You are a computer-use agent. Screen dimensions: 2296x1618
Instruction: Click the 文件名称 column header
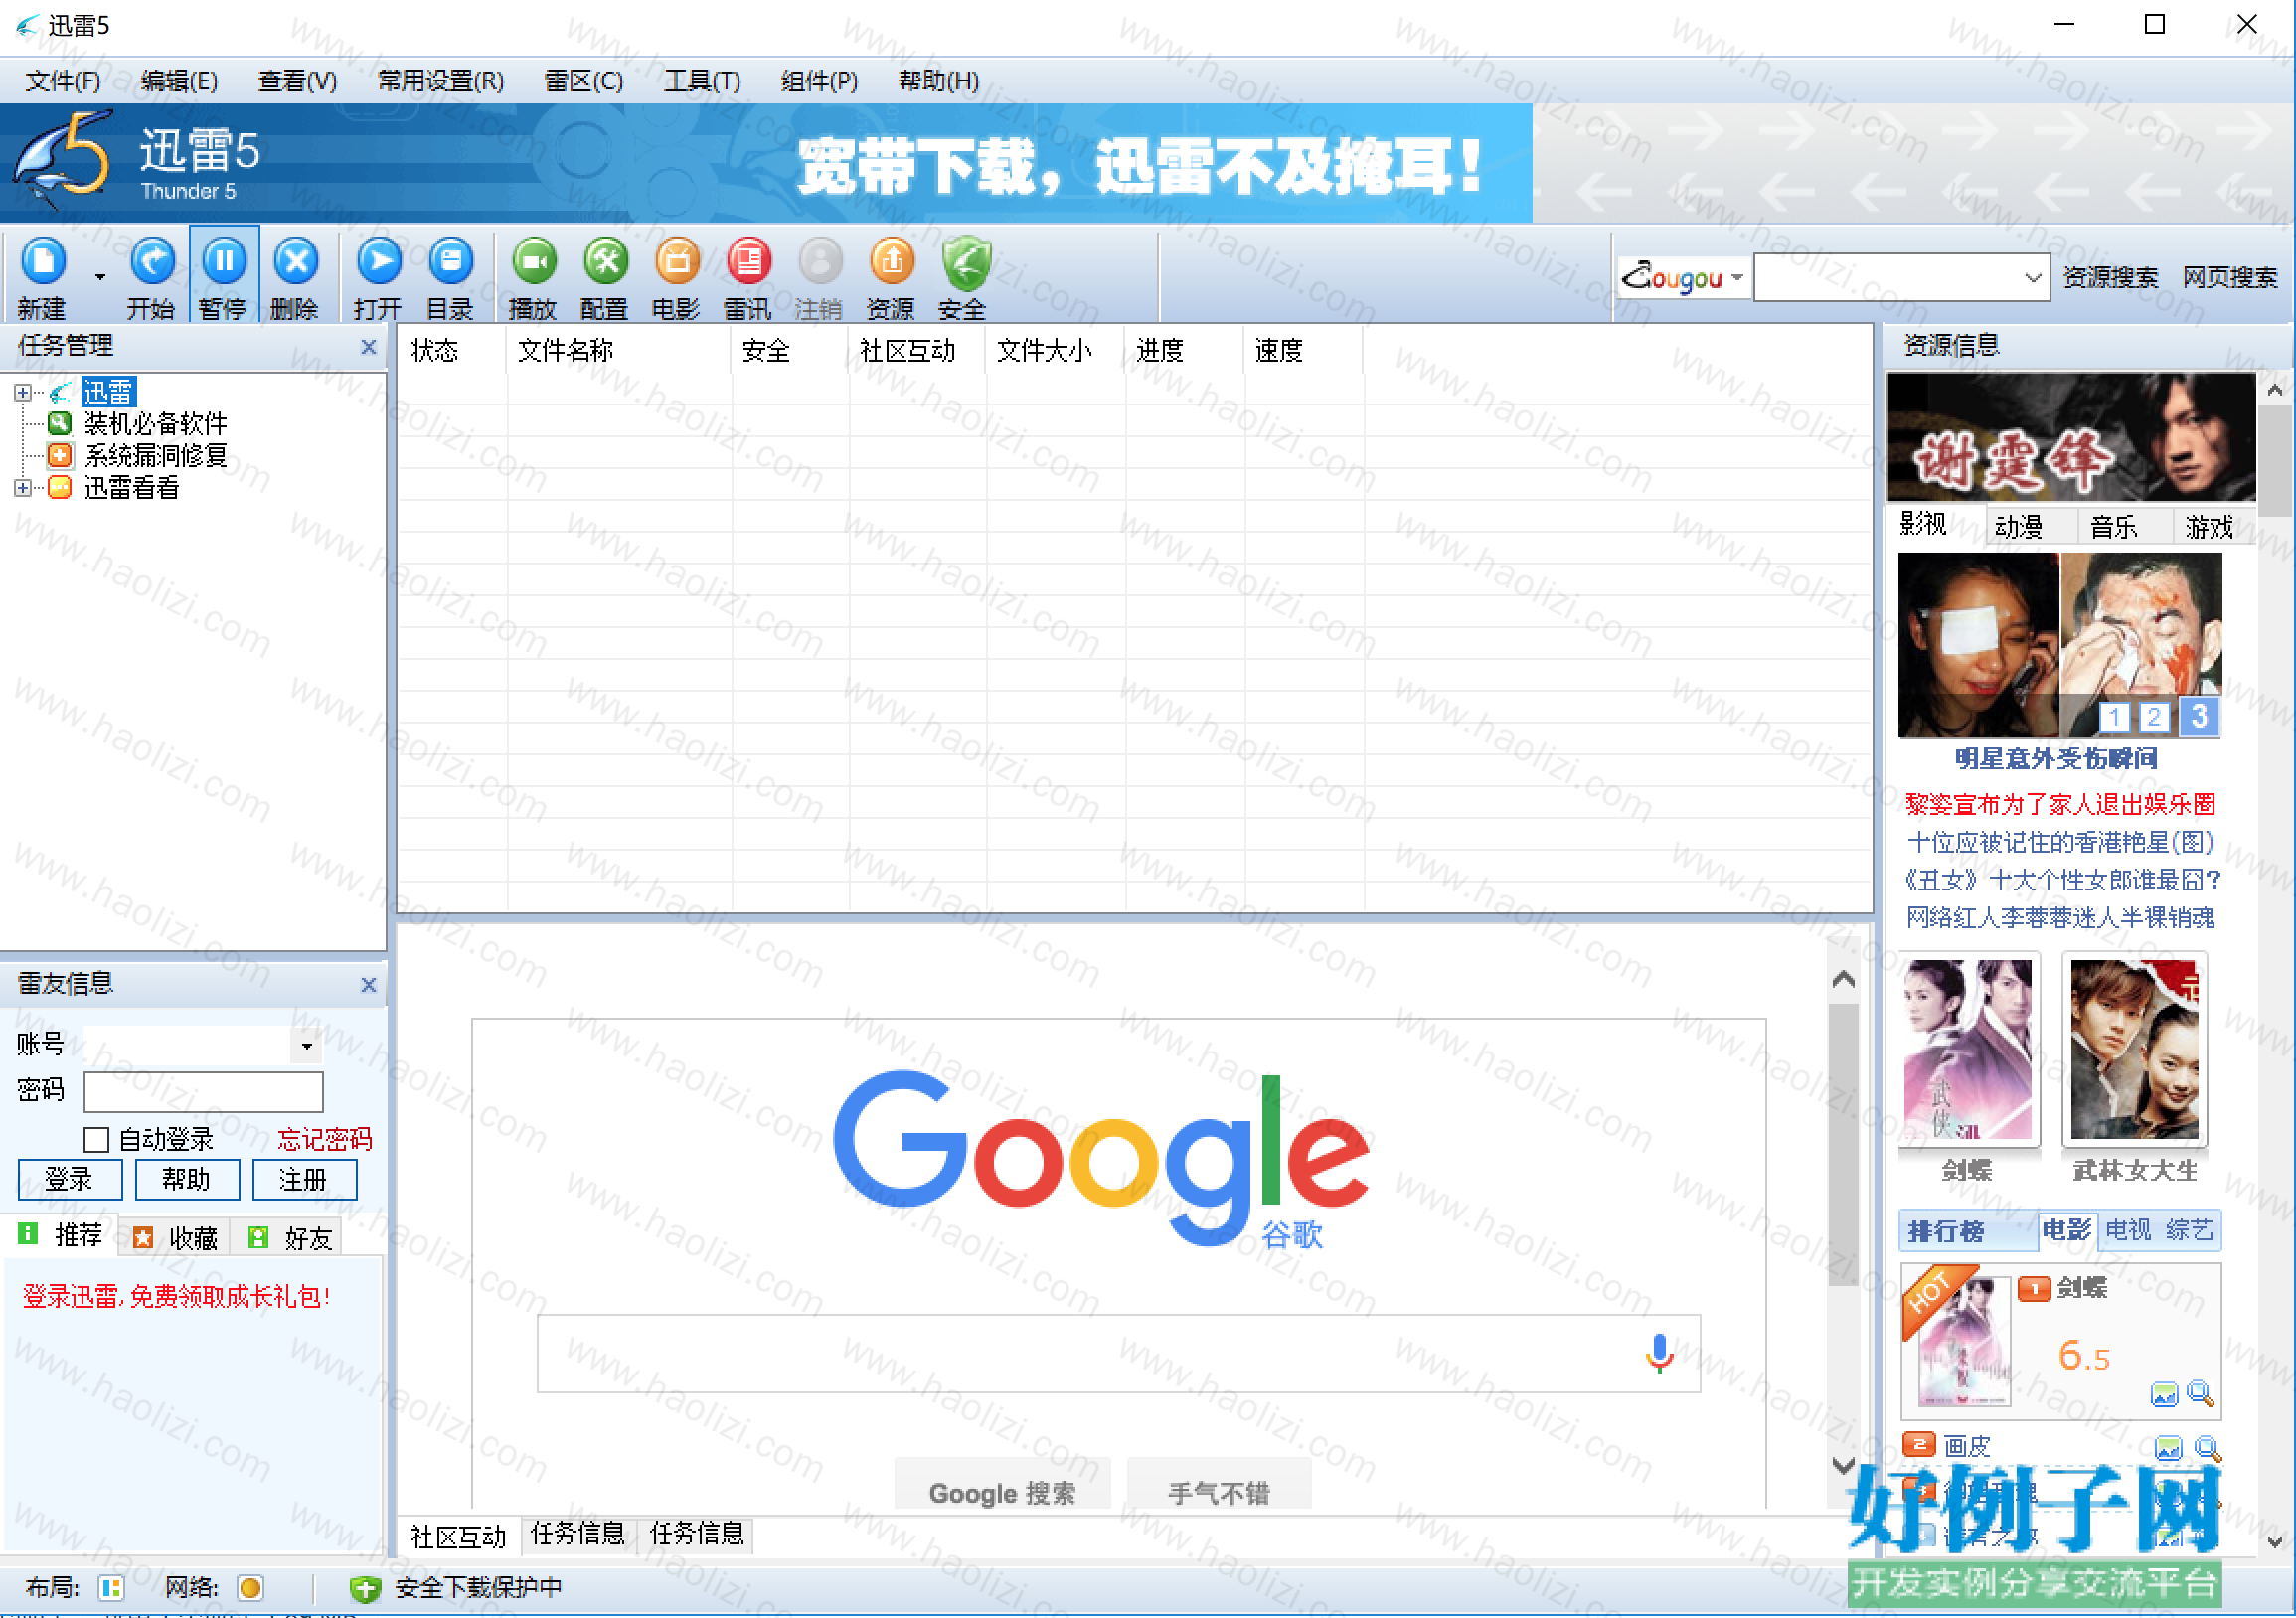pos(619,351)
